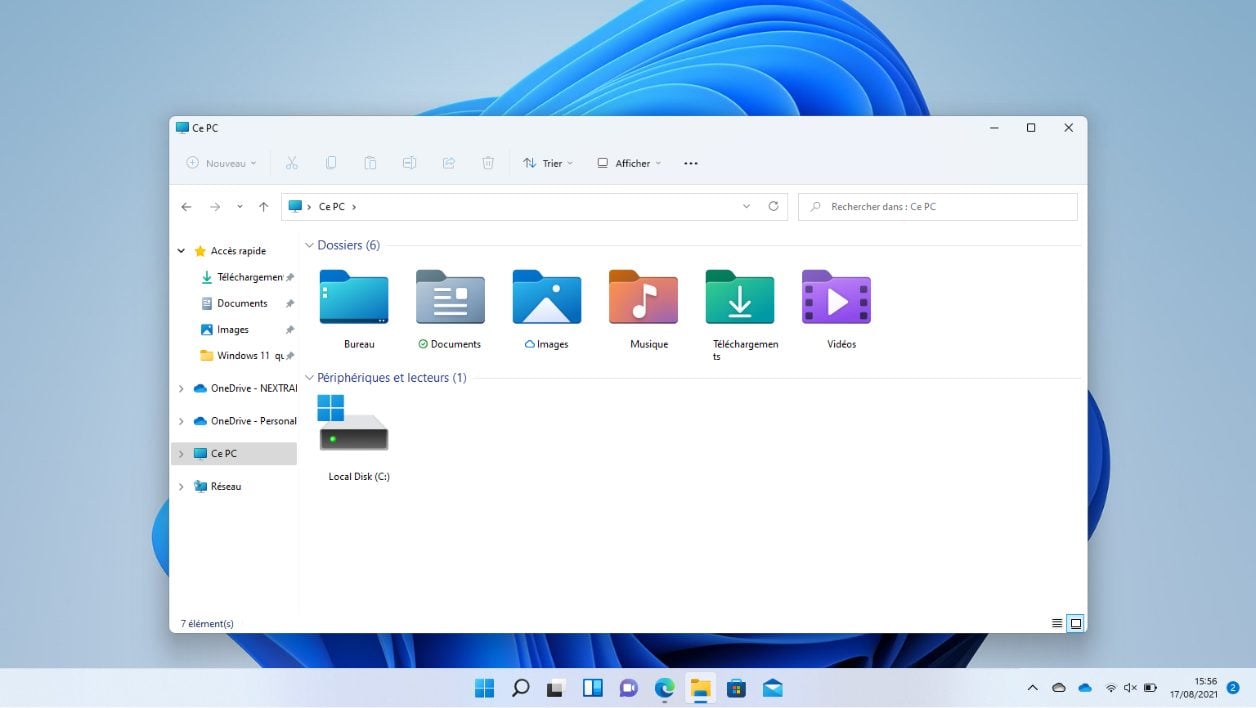Collapse the Accès rapide tree node
Viewport: 1256px width, 708px height.
tap(181, 251)
